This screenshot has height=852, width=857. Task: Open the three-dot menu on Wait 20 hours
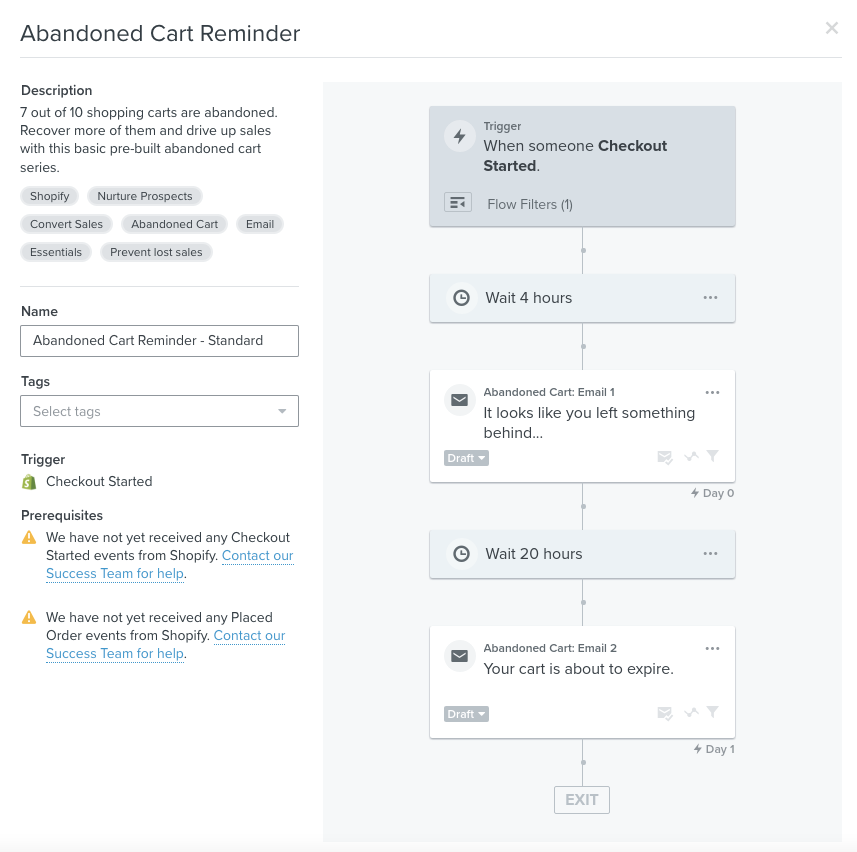tap(710, 554)
